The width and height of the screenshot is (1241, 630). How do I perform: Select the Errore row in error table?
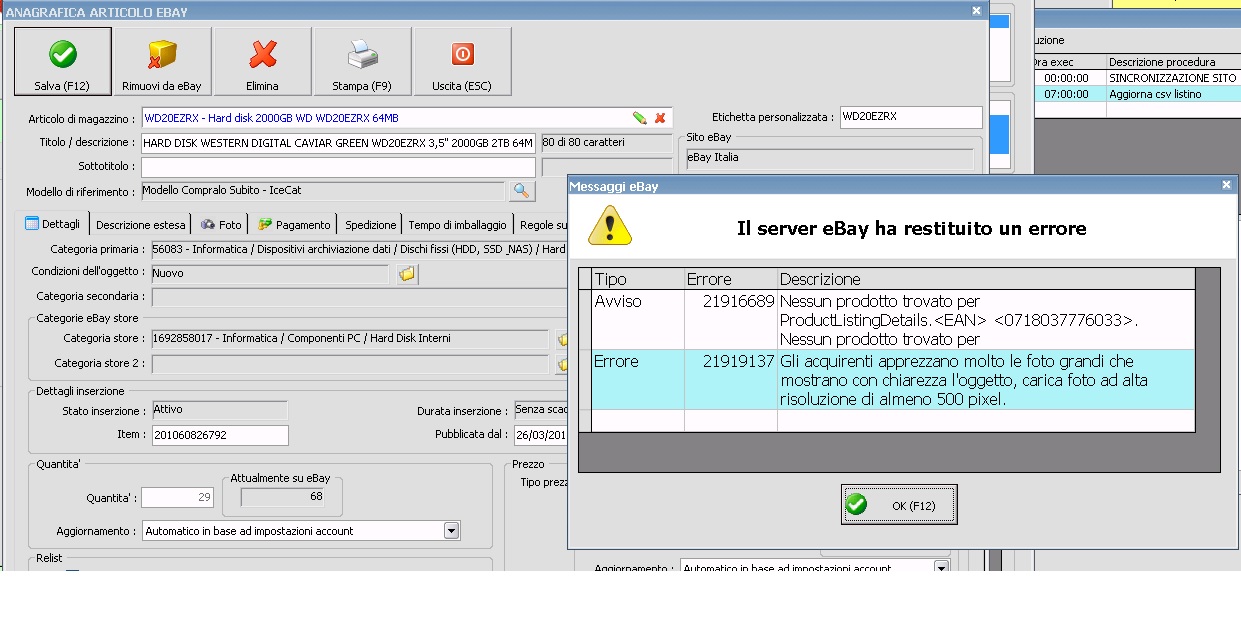point(887,380)
